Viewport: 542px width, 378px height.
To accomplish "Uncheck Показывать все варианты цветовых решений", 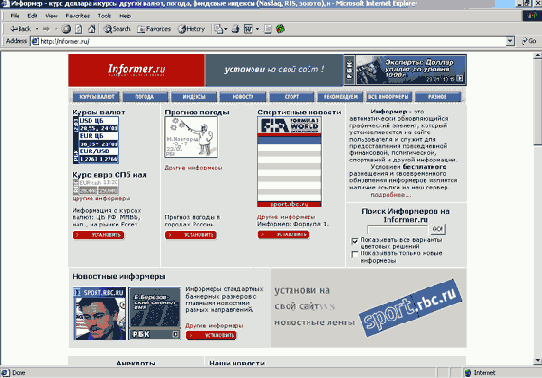I will [355, 241].
